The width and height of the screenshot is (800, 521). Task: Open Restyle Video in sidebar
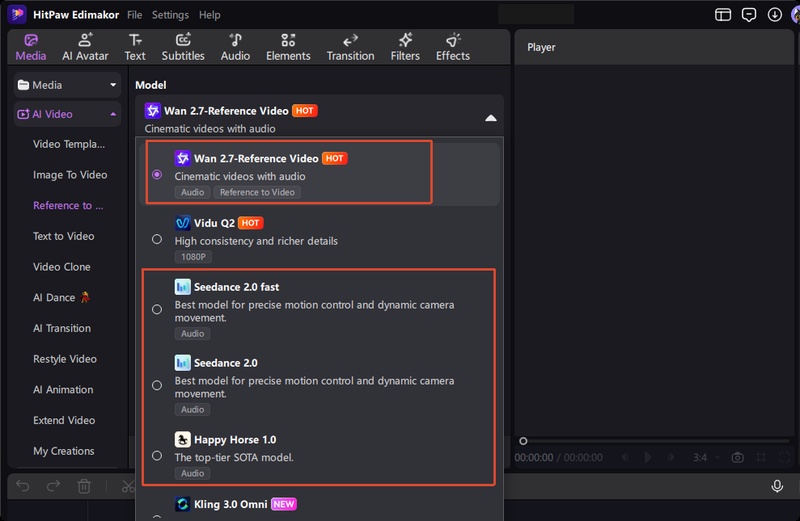point(65,359)
